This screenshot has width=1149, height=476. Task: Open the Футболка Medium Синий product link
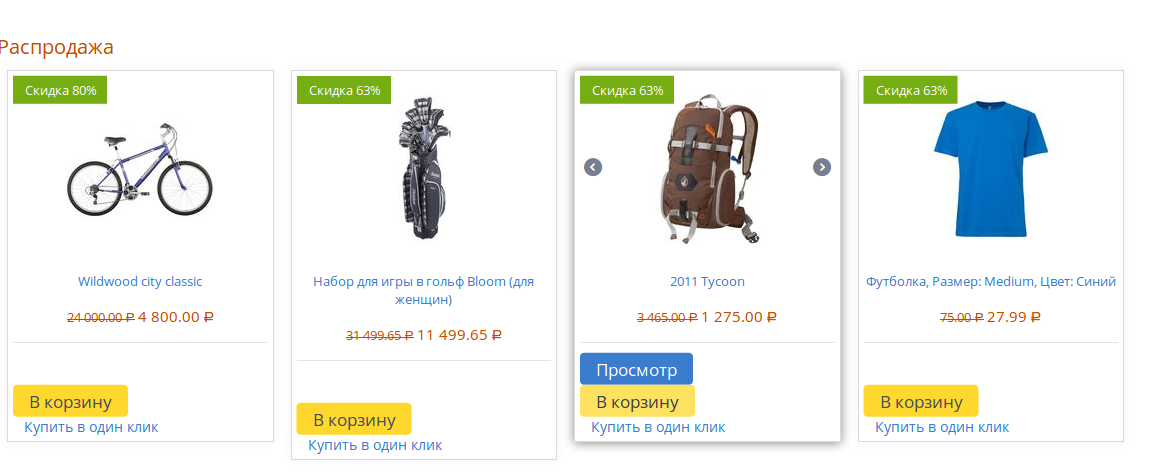991,281
